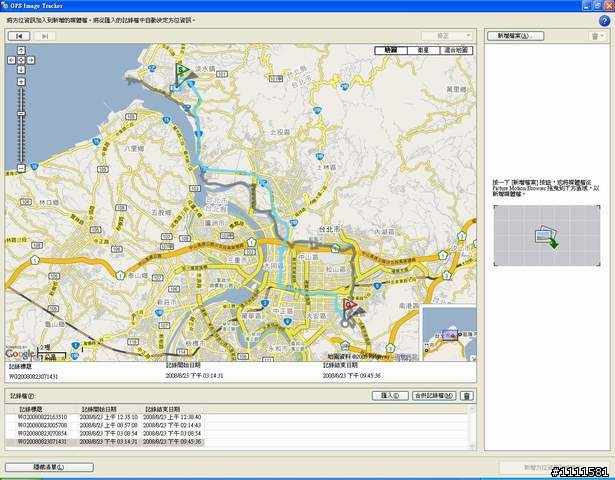Click the 新增方位資訊 button at bottom right
Image resolution: width=615 pixels, height=480 pixels.
(552, 467)
